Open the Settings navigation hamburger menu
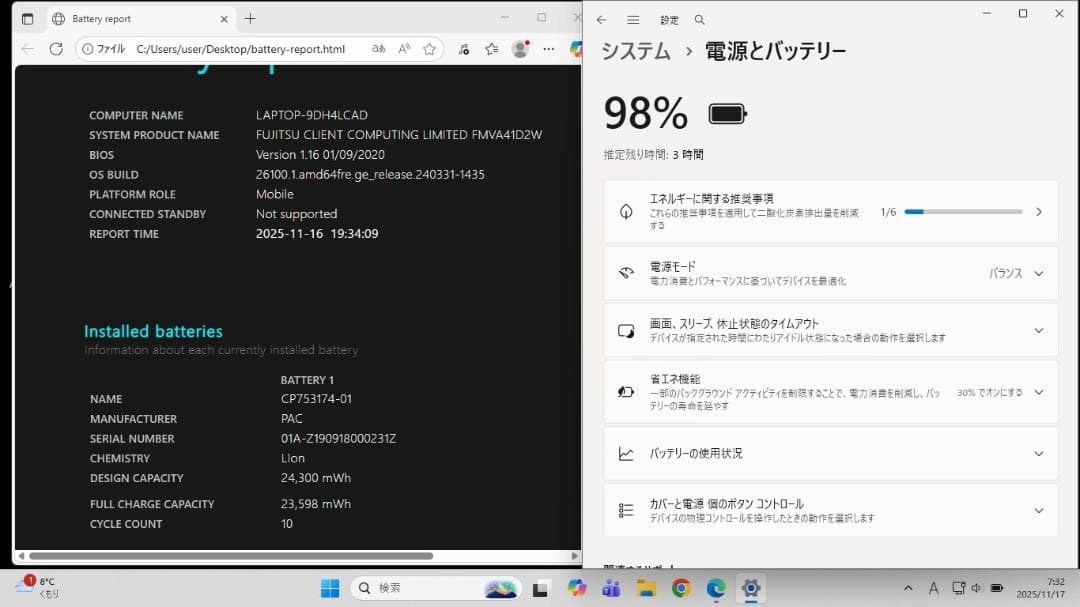 635,19
